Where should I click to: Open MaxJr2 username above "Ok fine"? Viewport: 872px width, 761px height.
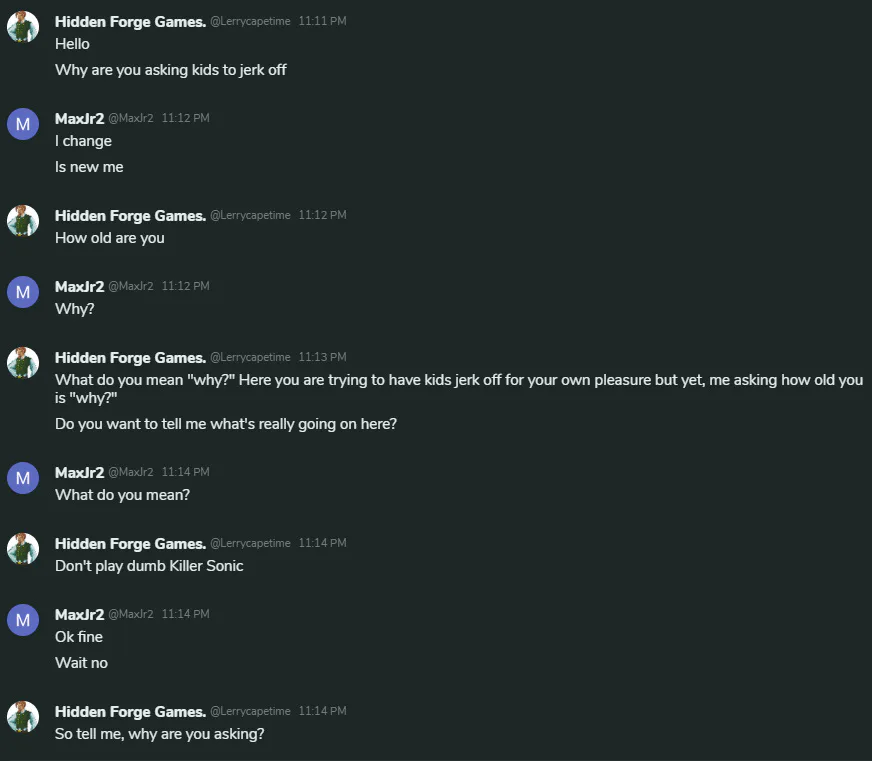(79, 614)
